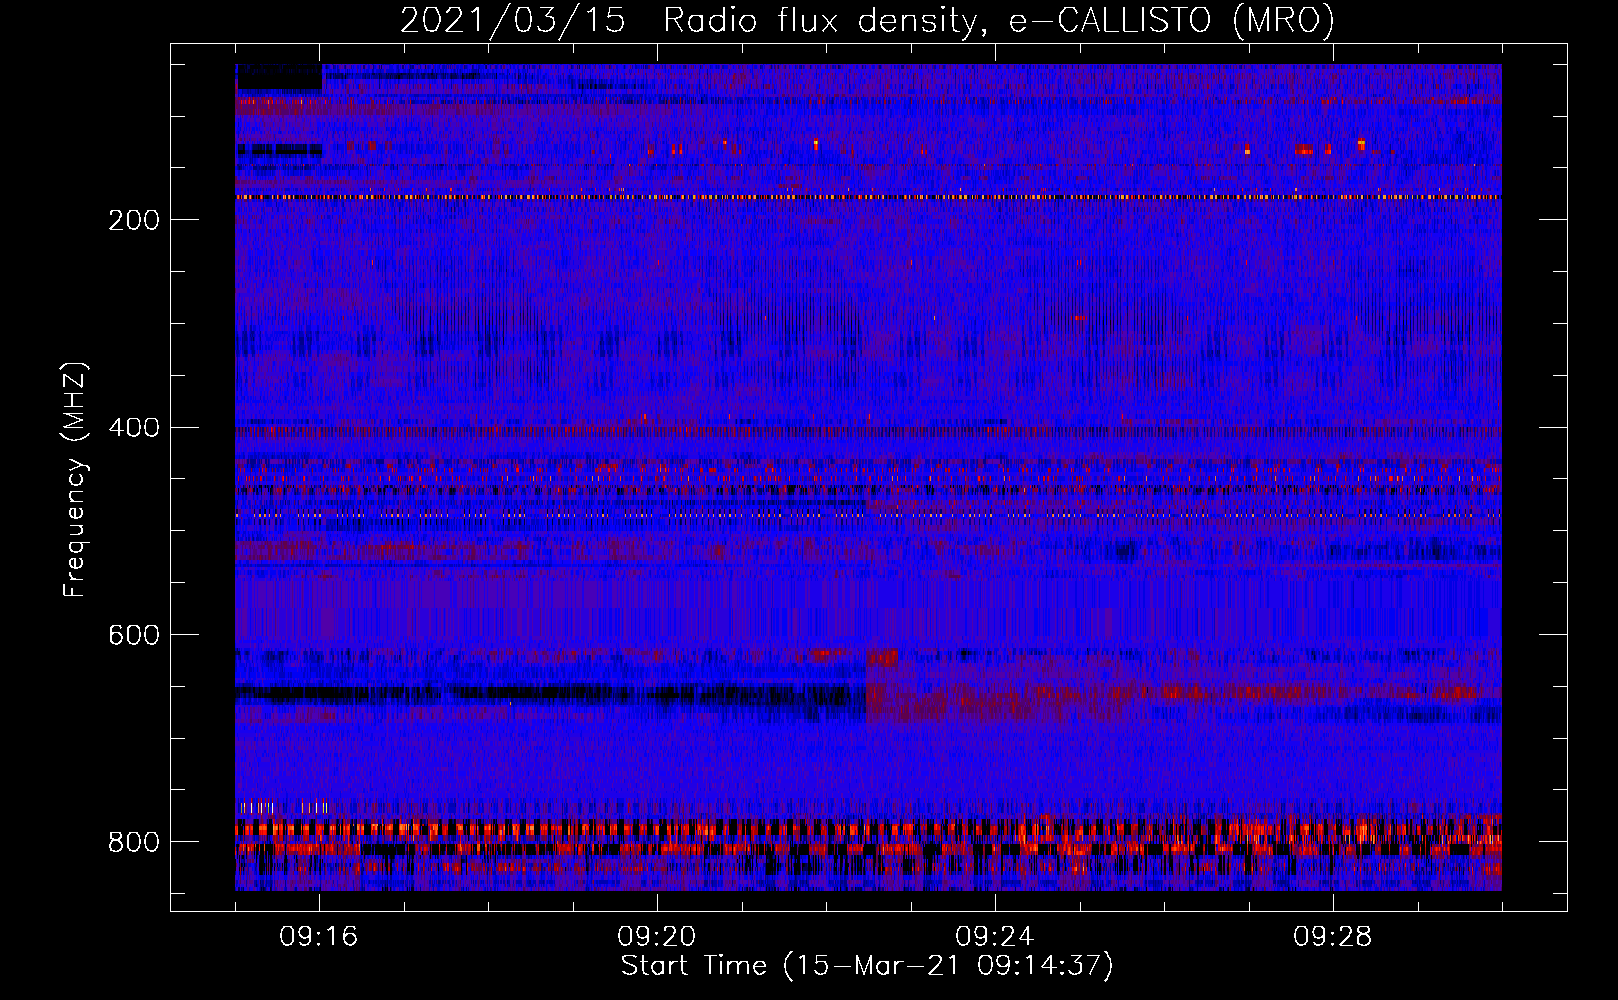Screen dimensions: 1618x1000
Task: Select the 600 frequency tick label
Action: pos(134,636)
